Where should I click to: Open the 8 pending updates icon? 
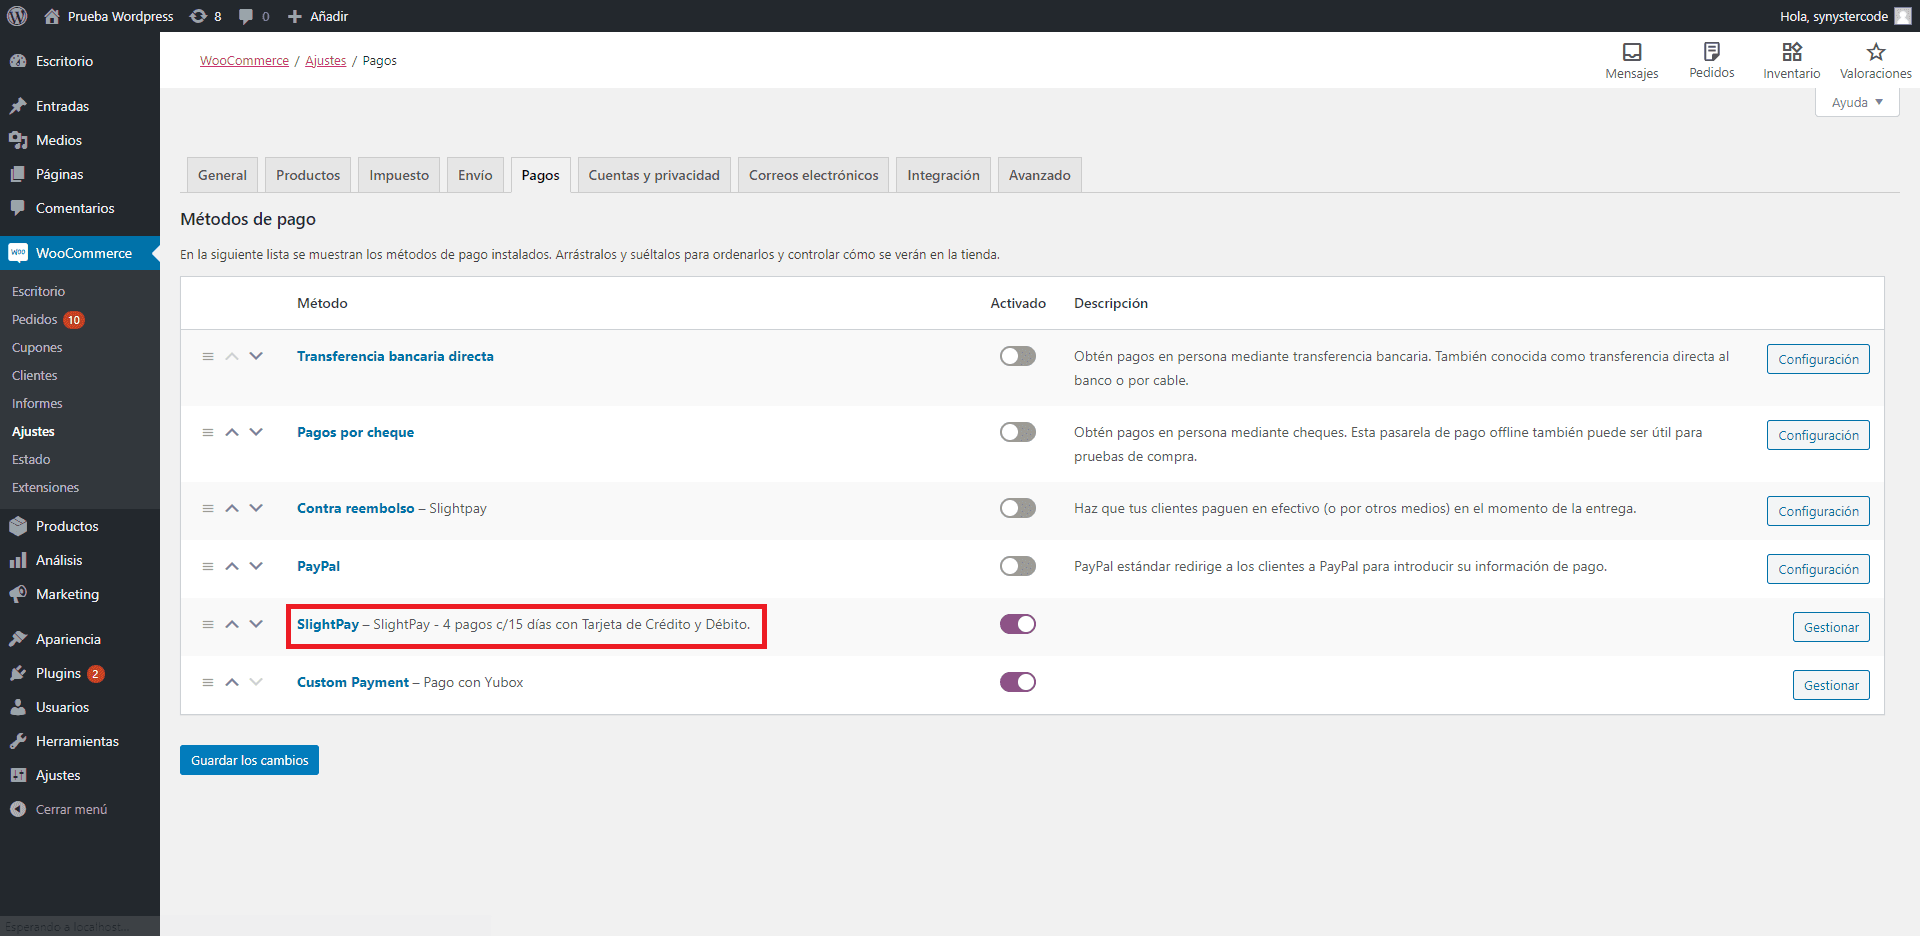(206, 16)
